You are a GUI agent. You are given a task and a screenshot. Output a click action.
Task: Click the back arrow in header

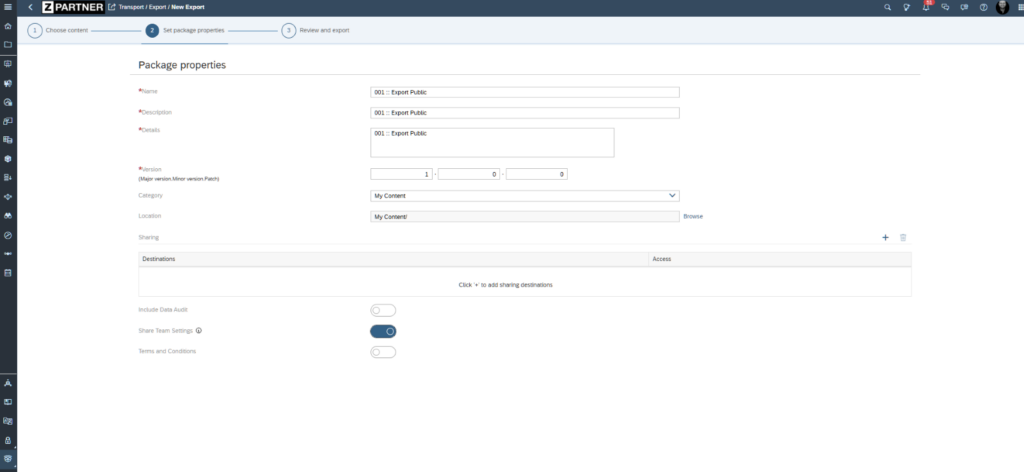(x=30, y=7)
